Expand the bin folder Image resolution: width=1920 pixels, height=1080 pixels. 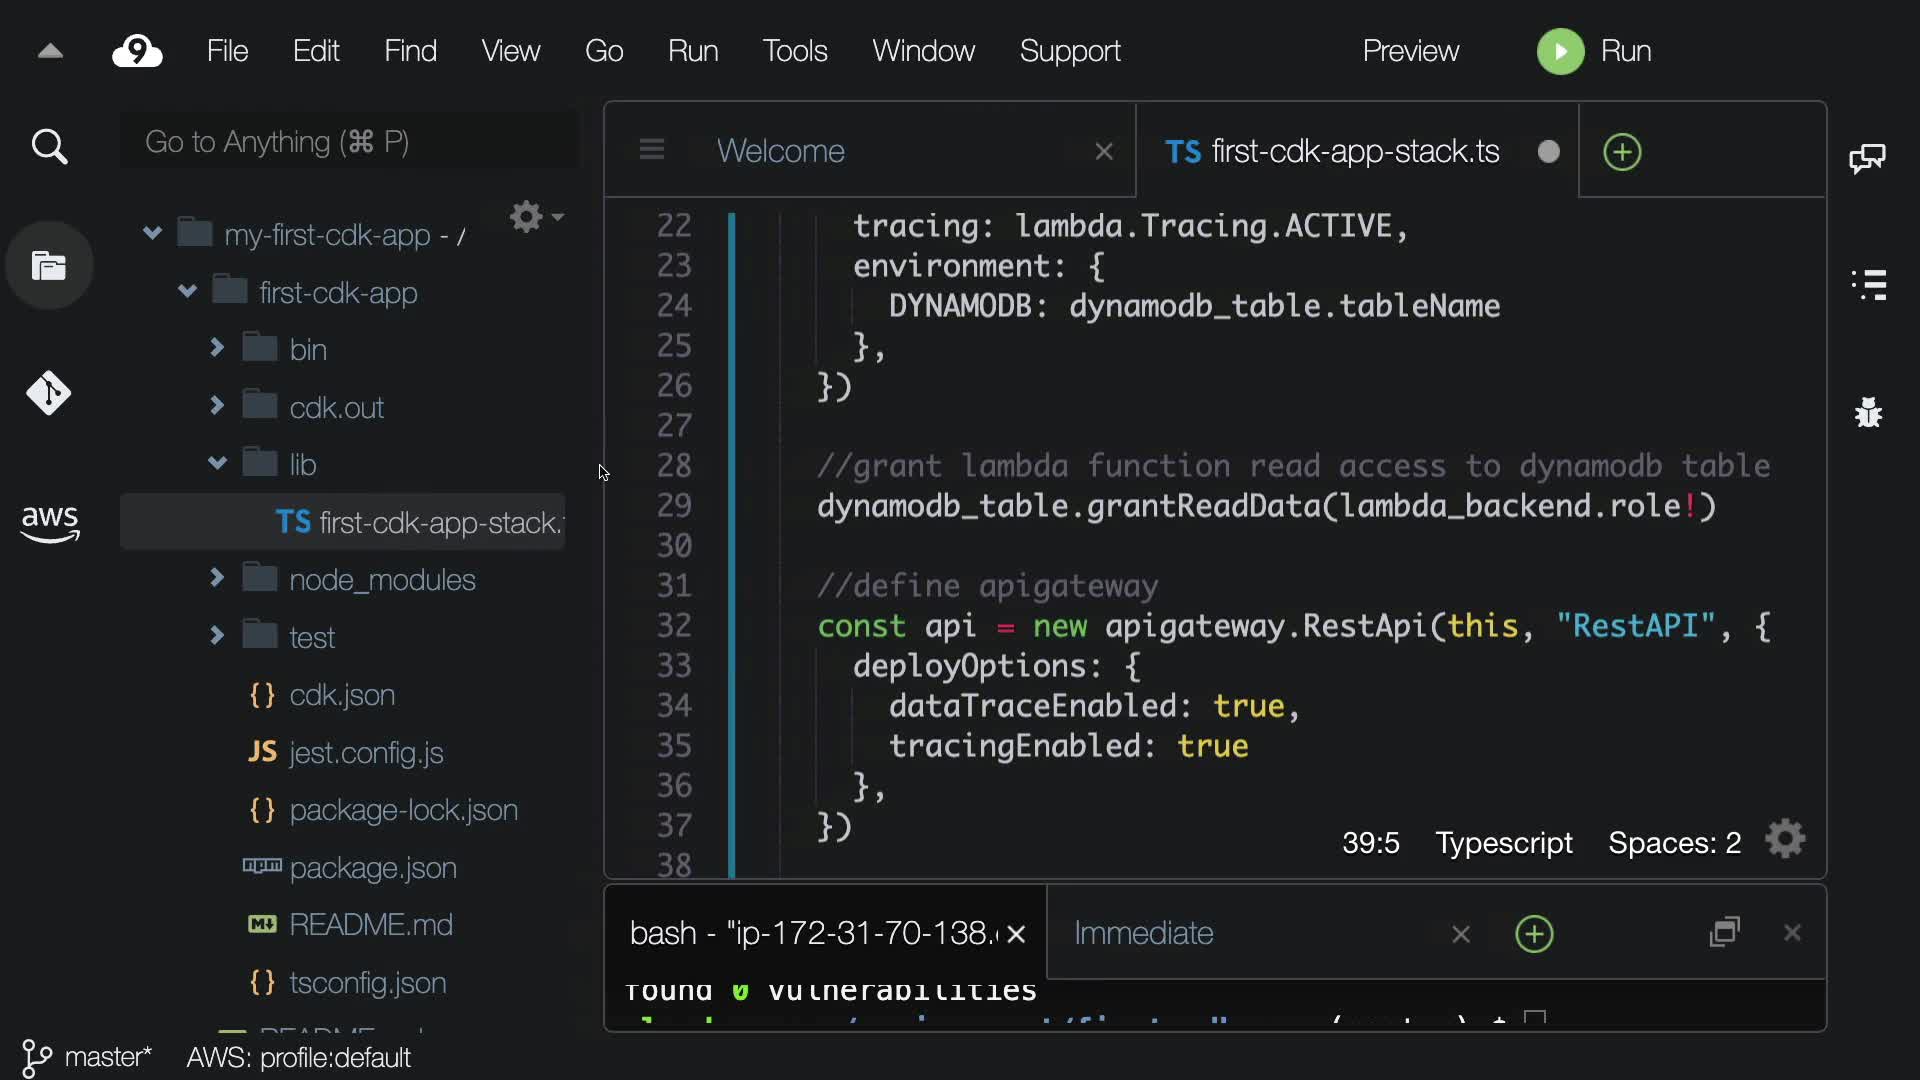217,348
